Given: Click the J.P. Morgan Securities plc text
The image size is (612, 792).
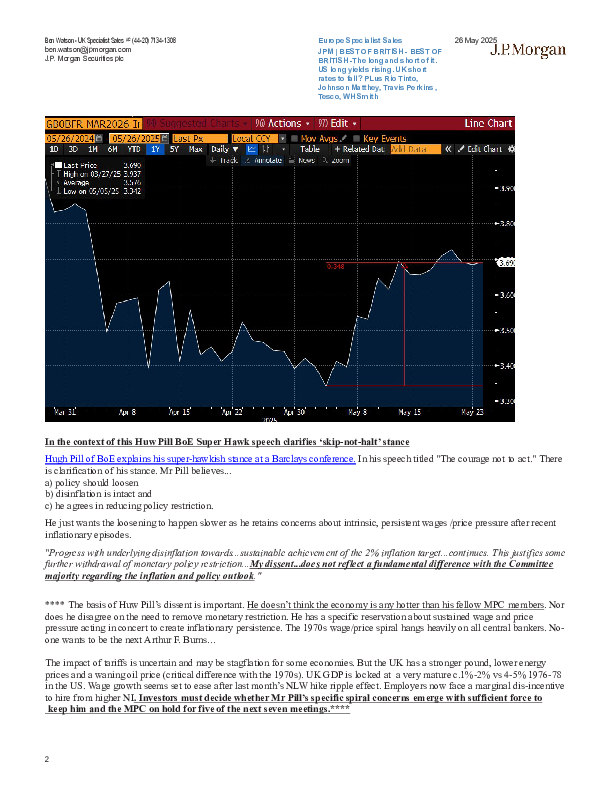Looking at the screenshot, I should tap(84, 59).
